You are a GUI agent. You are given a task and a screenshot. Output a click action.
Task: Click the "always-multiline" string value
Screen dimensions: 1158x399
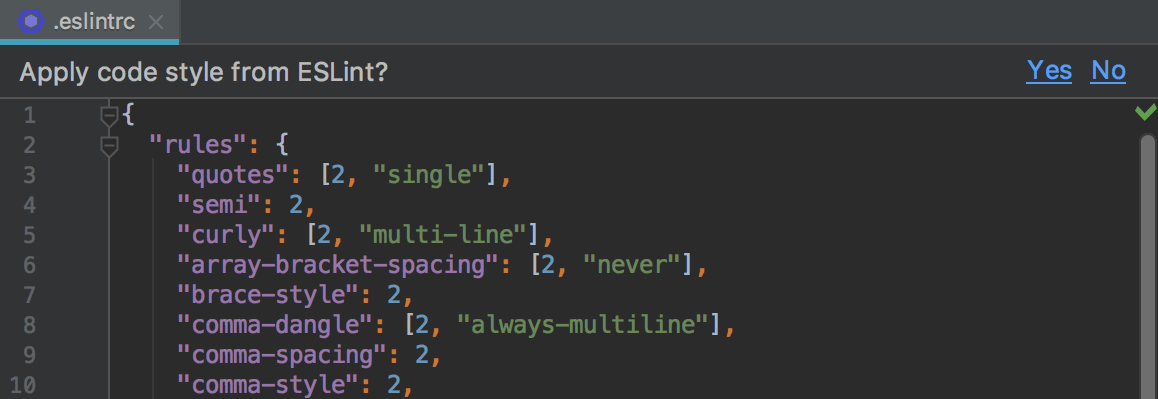pyautogui.click(x=583, y=324)
